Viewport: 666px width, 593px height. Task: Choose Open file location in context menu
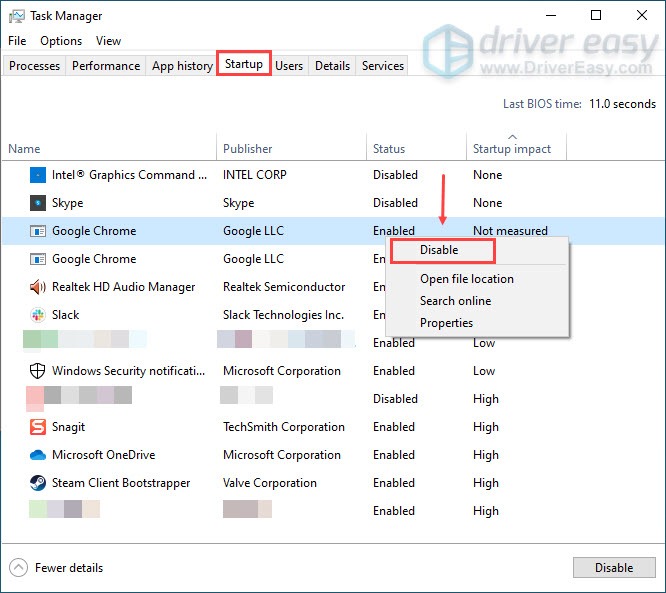click(467, 279)
